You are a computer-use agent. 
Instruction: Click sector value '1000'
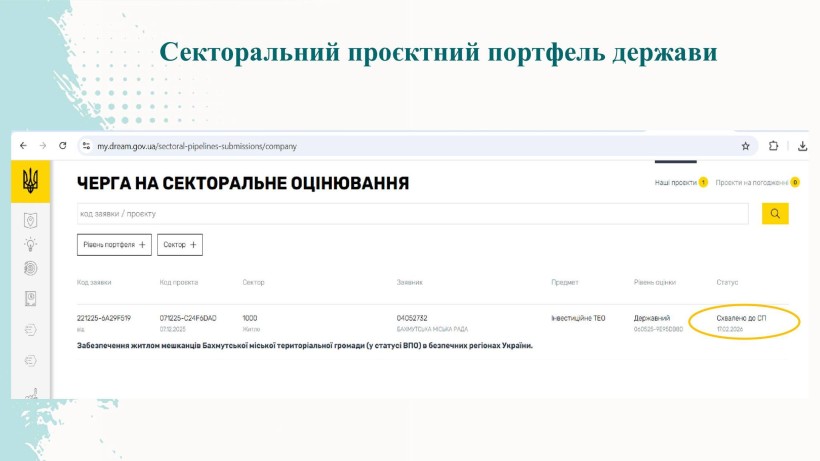pos(250,318)
